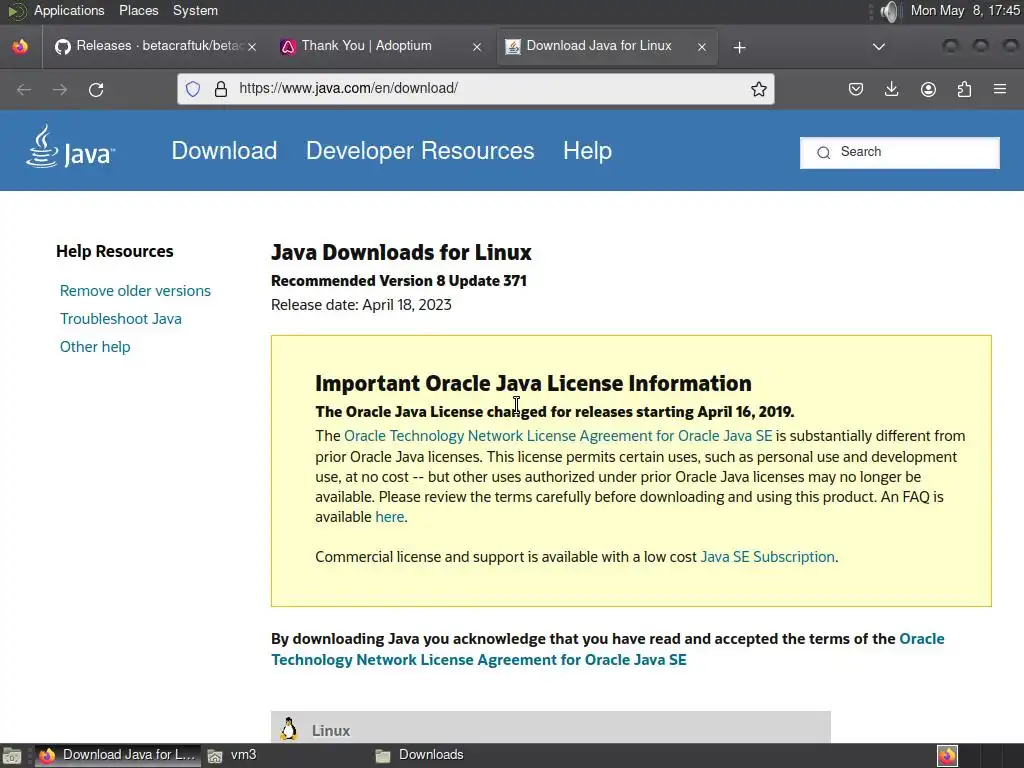Open the Oracle Technology Network License Agreement link in yellow box
The height and width of the screenshot is (768, 1024).
coord(558,436)
